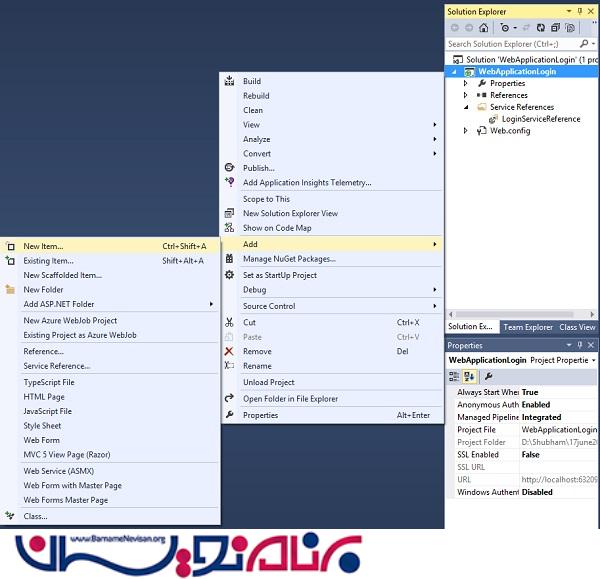This screenshot has height=579, width=600.
Task: Toggle Alphabetical sort icon in Properties panel
Action: pyautogui.click(x=469, y=377)
